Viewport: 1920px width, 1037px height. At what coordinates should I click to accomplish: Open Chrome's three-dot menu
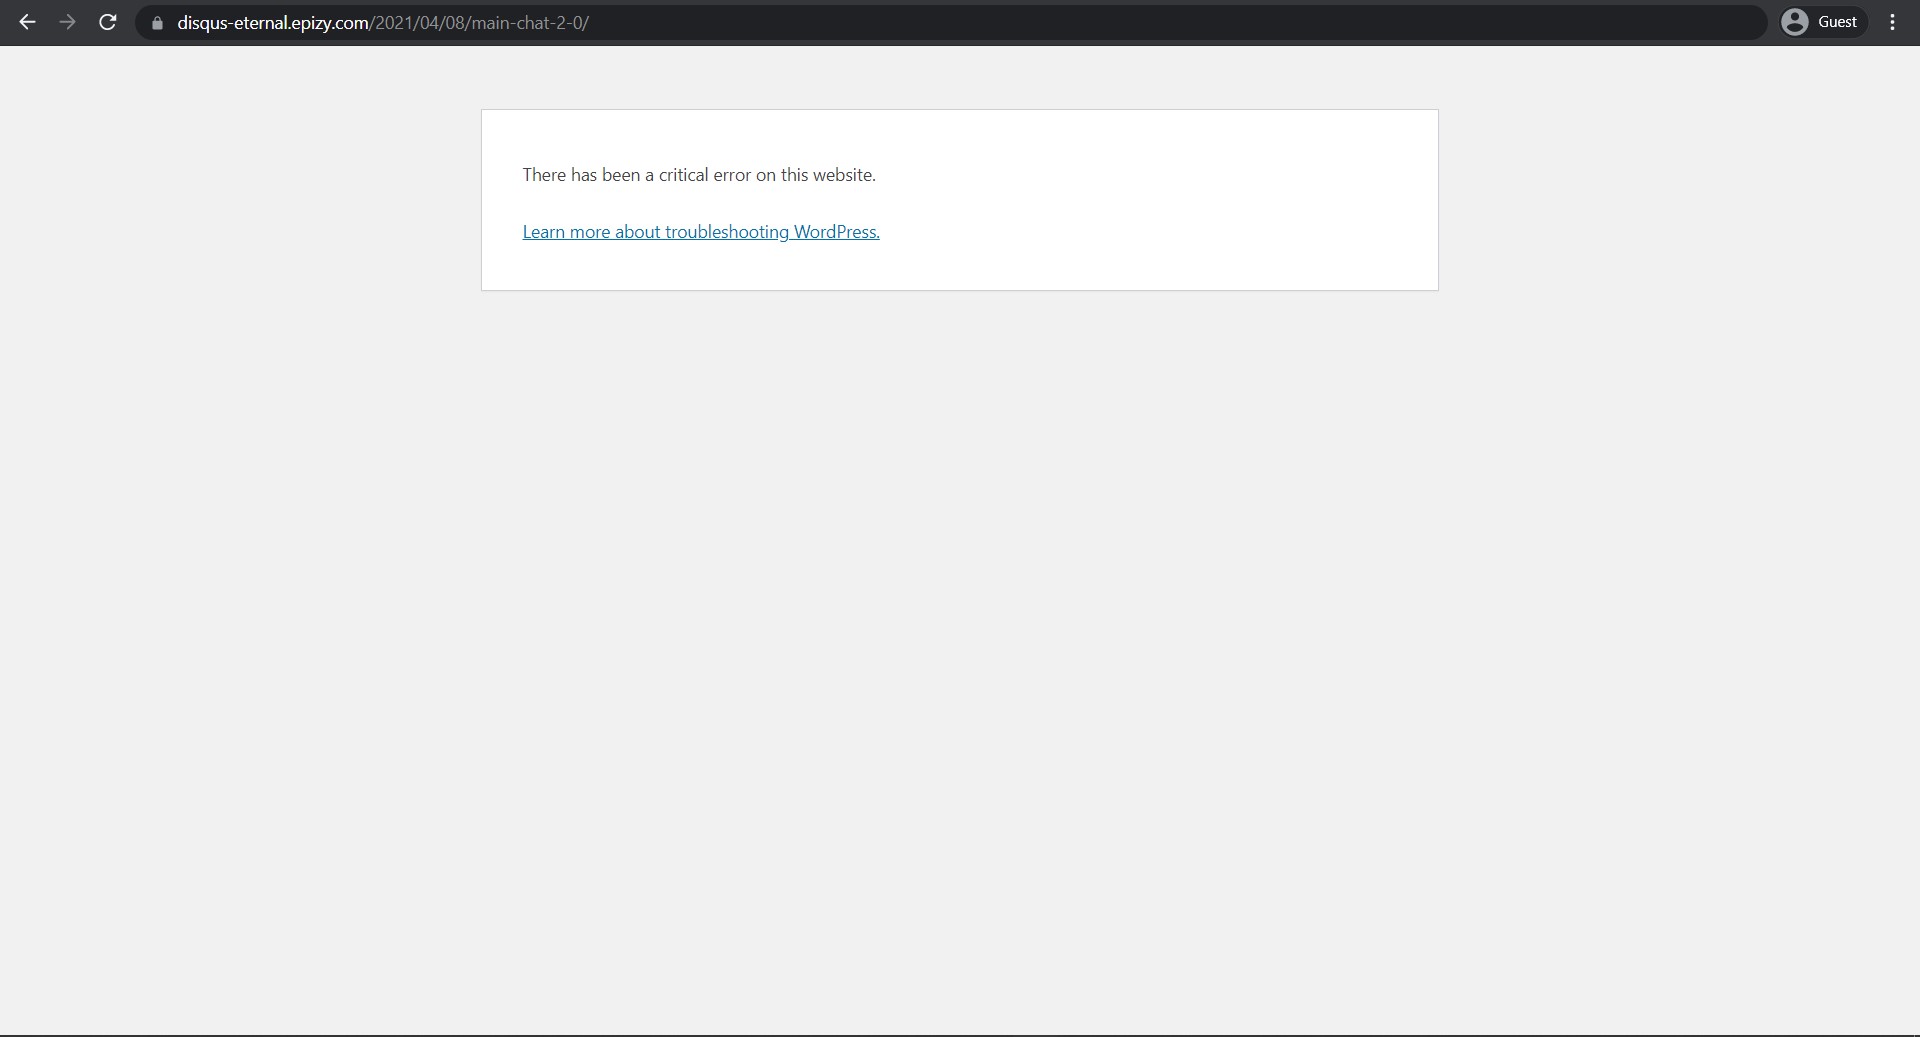coord(1892,22)
